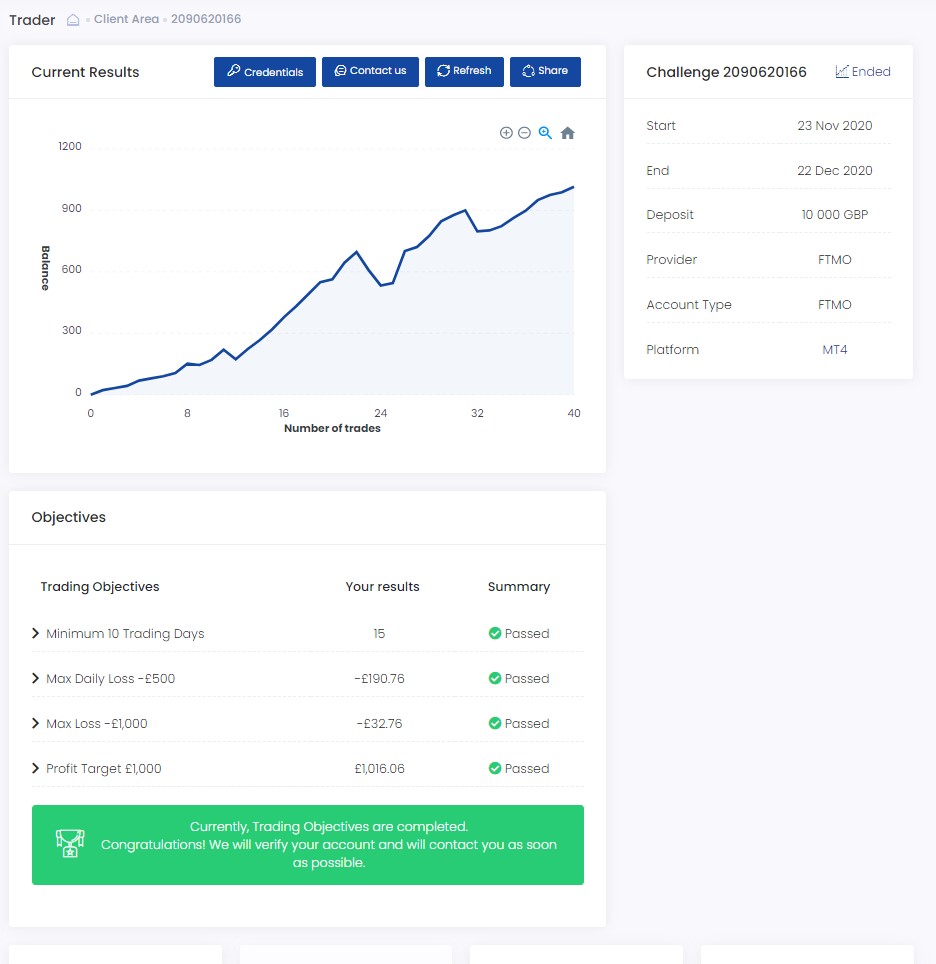Screen dimensions: 936x964
Task: Select account 2090620166 in breadcrumb
Action: (206, 20)
